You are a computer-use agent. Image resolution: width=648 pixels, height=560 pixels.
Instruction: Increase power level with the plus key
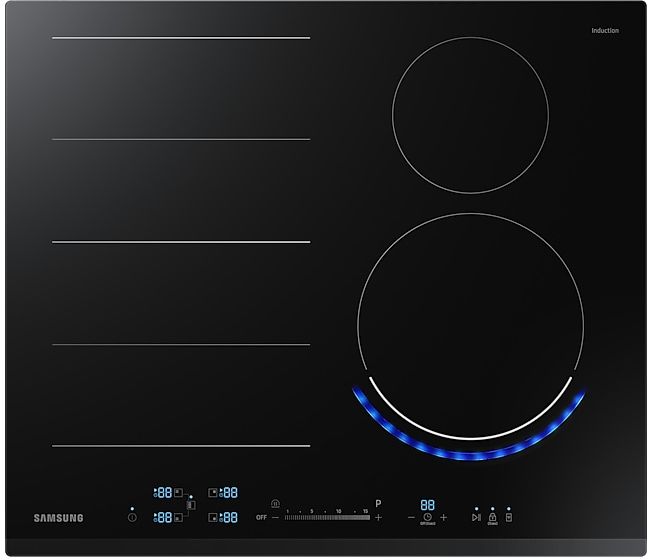click(378, 517)
